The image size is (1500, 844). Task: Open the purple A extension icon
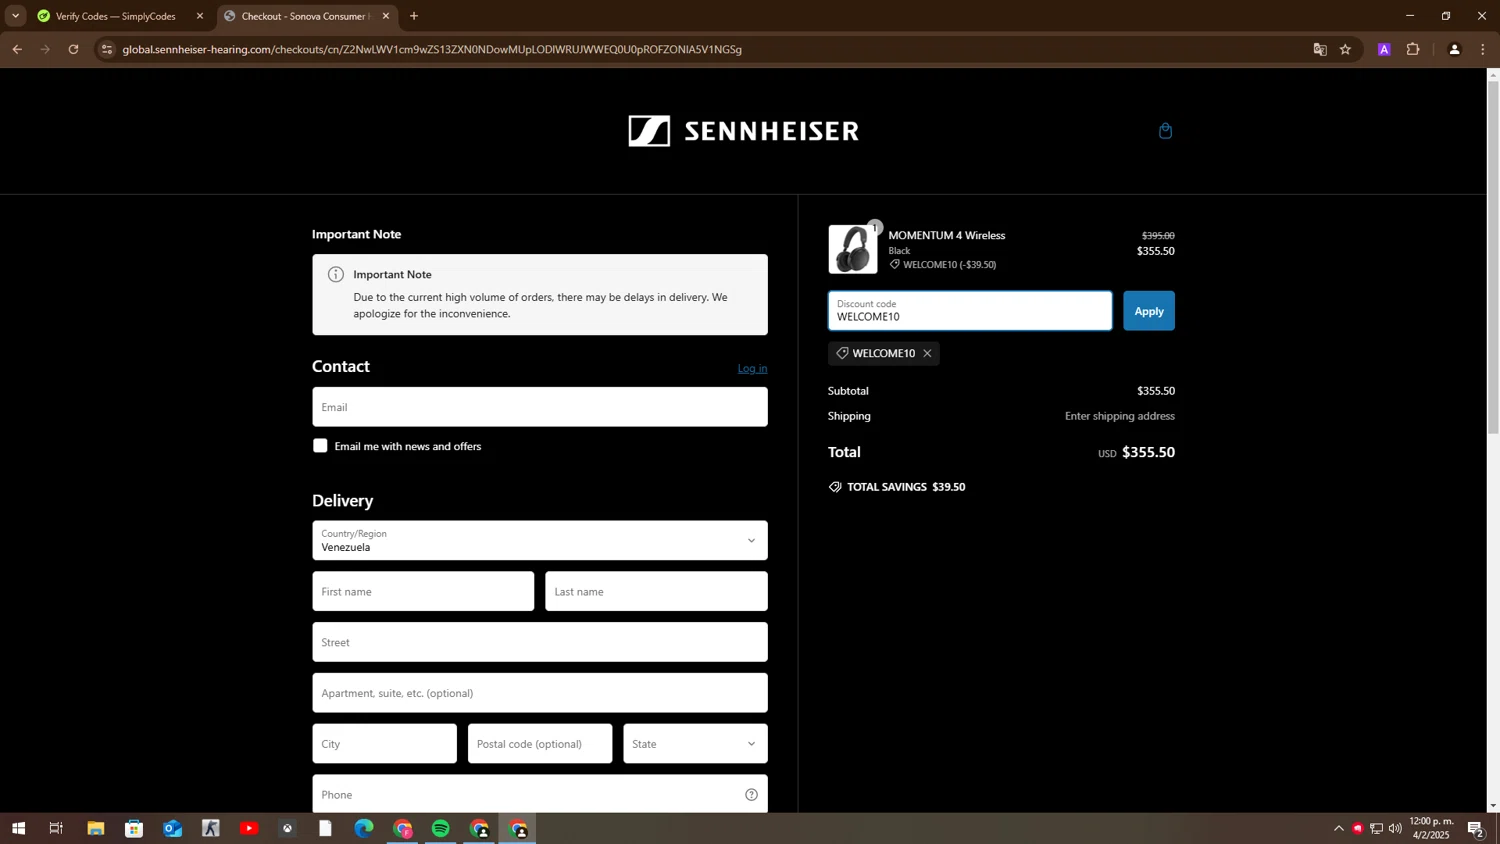1384,49
